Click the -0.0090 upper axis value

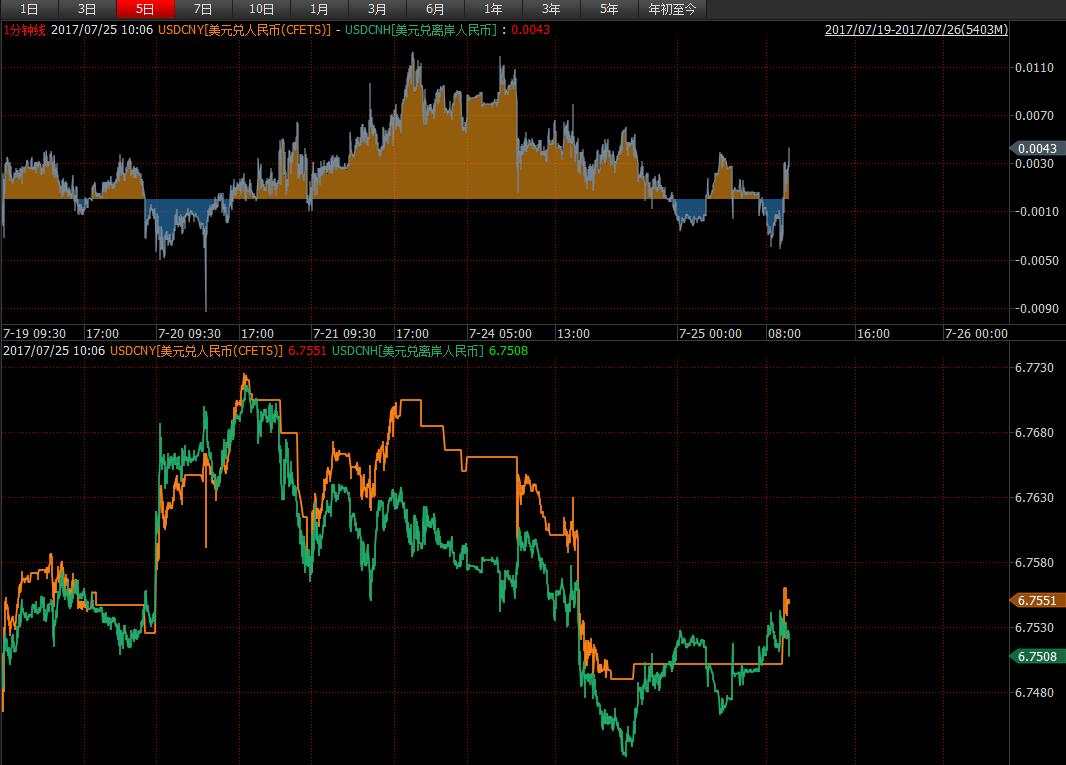[x=1035, y=309]
